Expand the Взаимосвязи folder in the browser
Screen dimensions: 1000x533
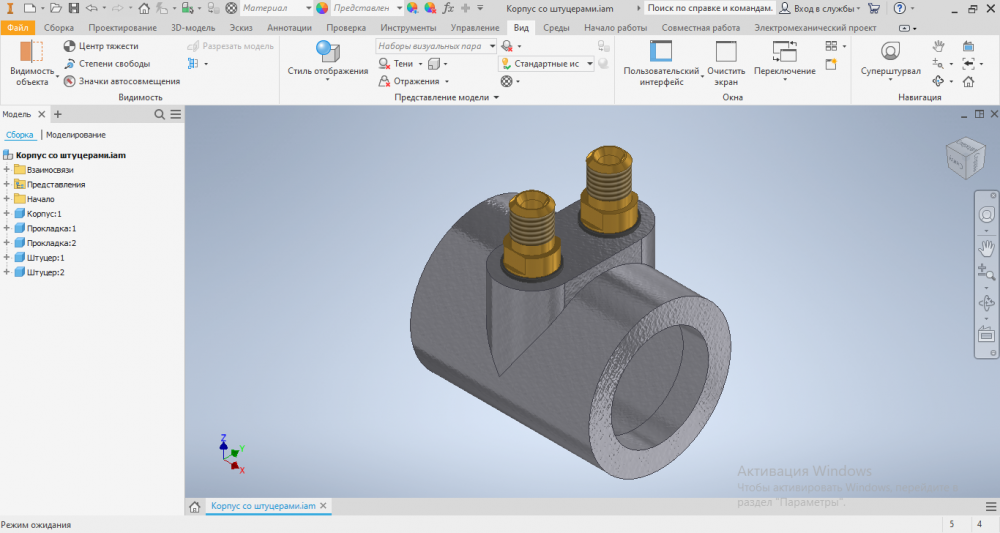tap(6, 170)
